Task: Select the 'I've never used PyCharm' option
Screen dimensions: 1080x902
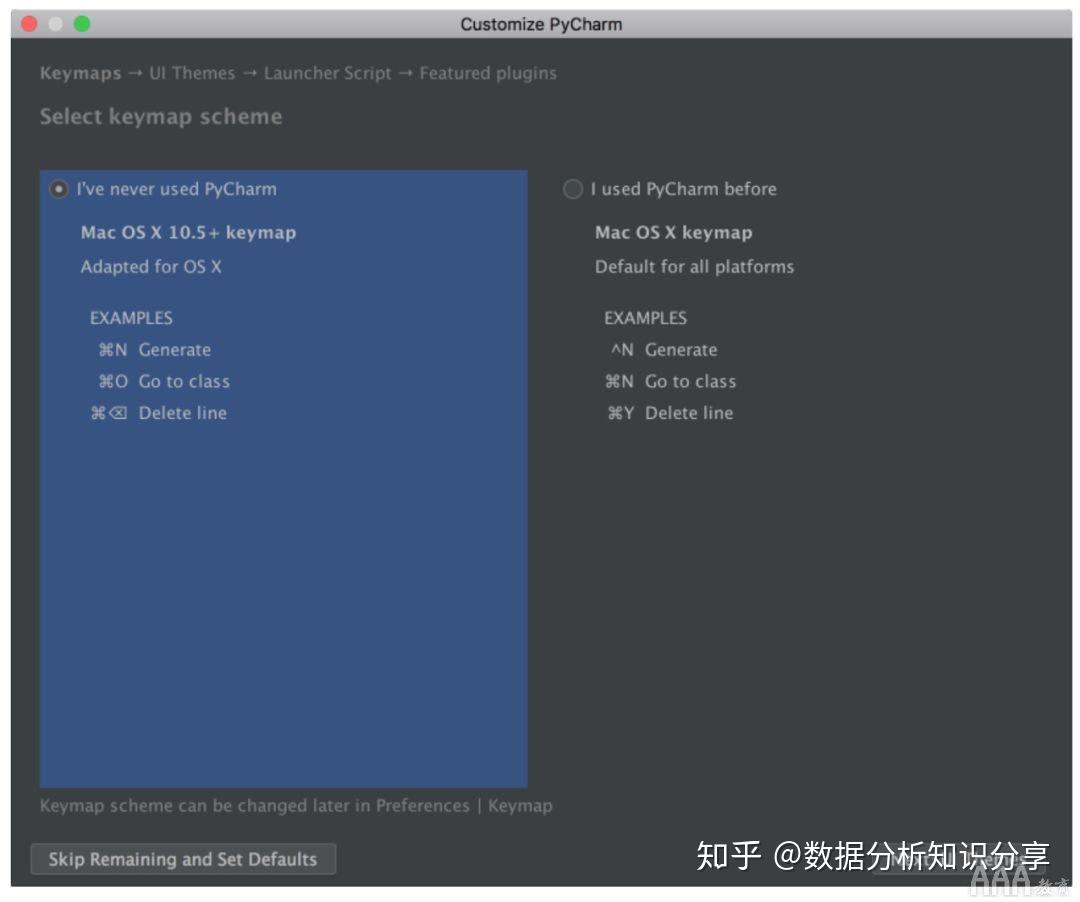Action: (59, 189)
